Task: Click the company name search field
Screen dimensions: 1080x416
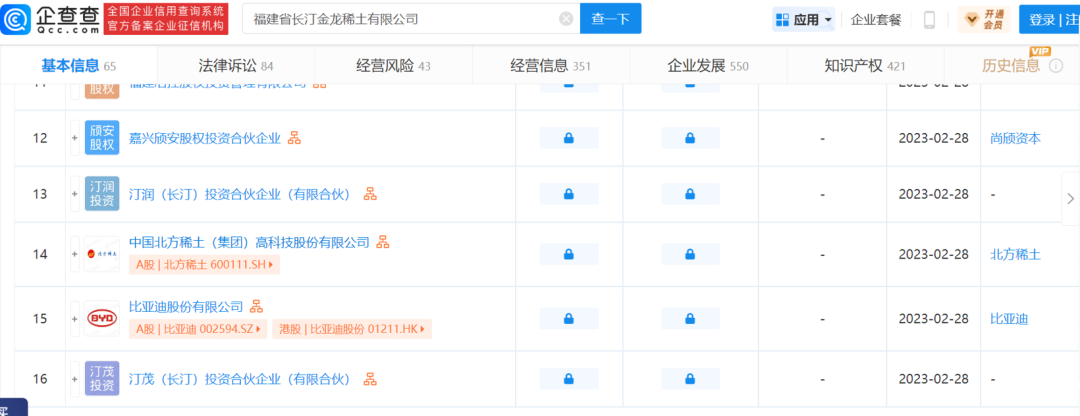Action: click(x=400, y=19)
